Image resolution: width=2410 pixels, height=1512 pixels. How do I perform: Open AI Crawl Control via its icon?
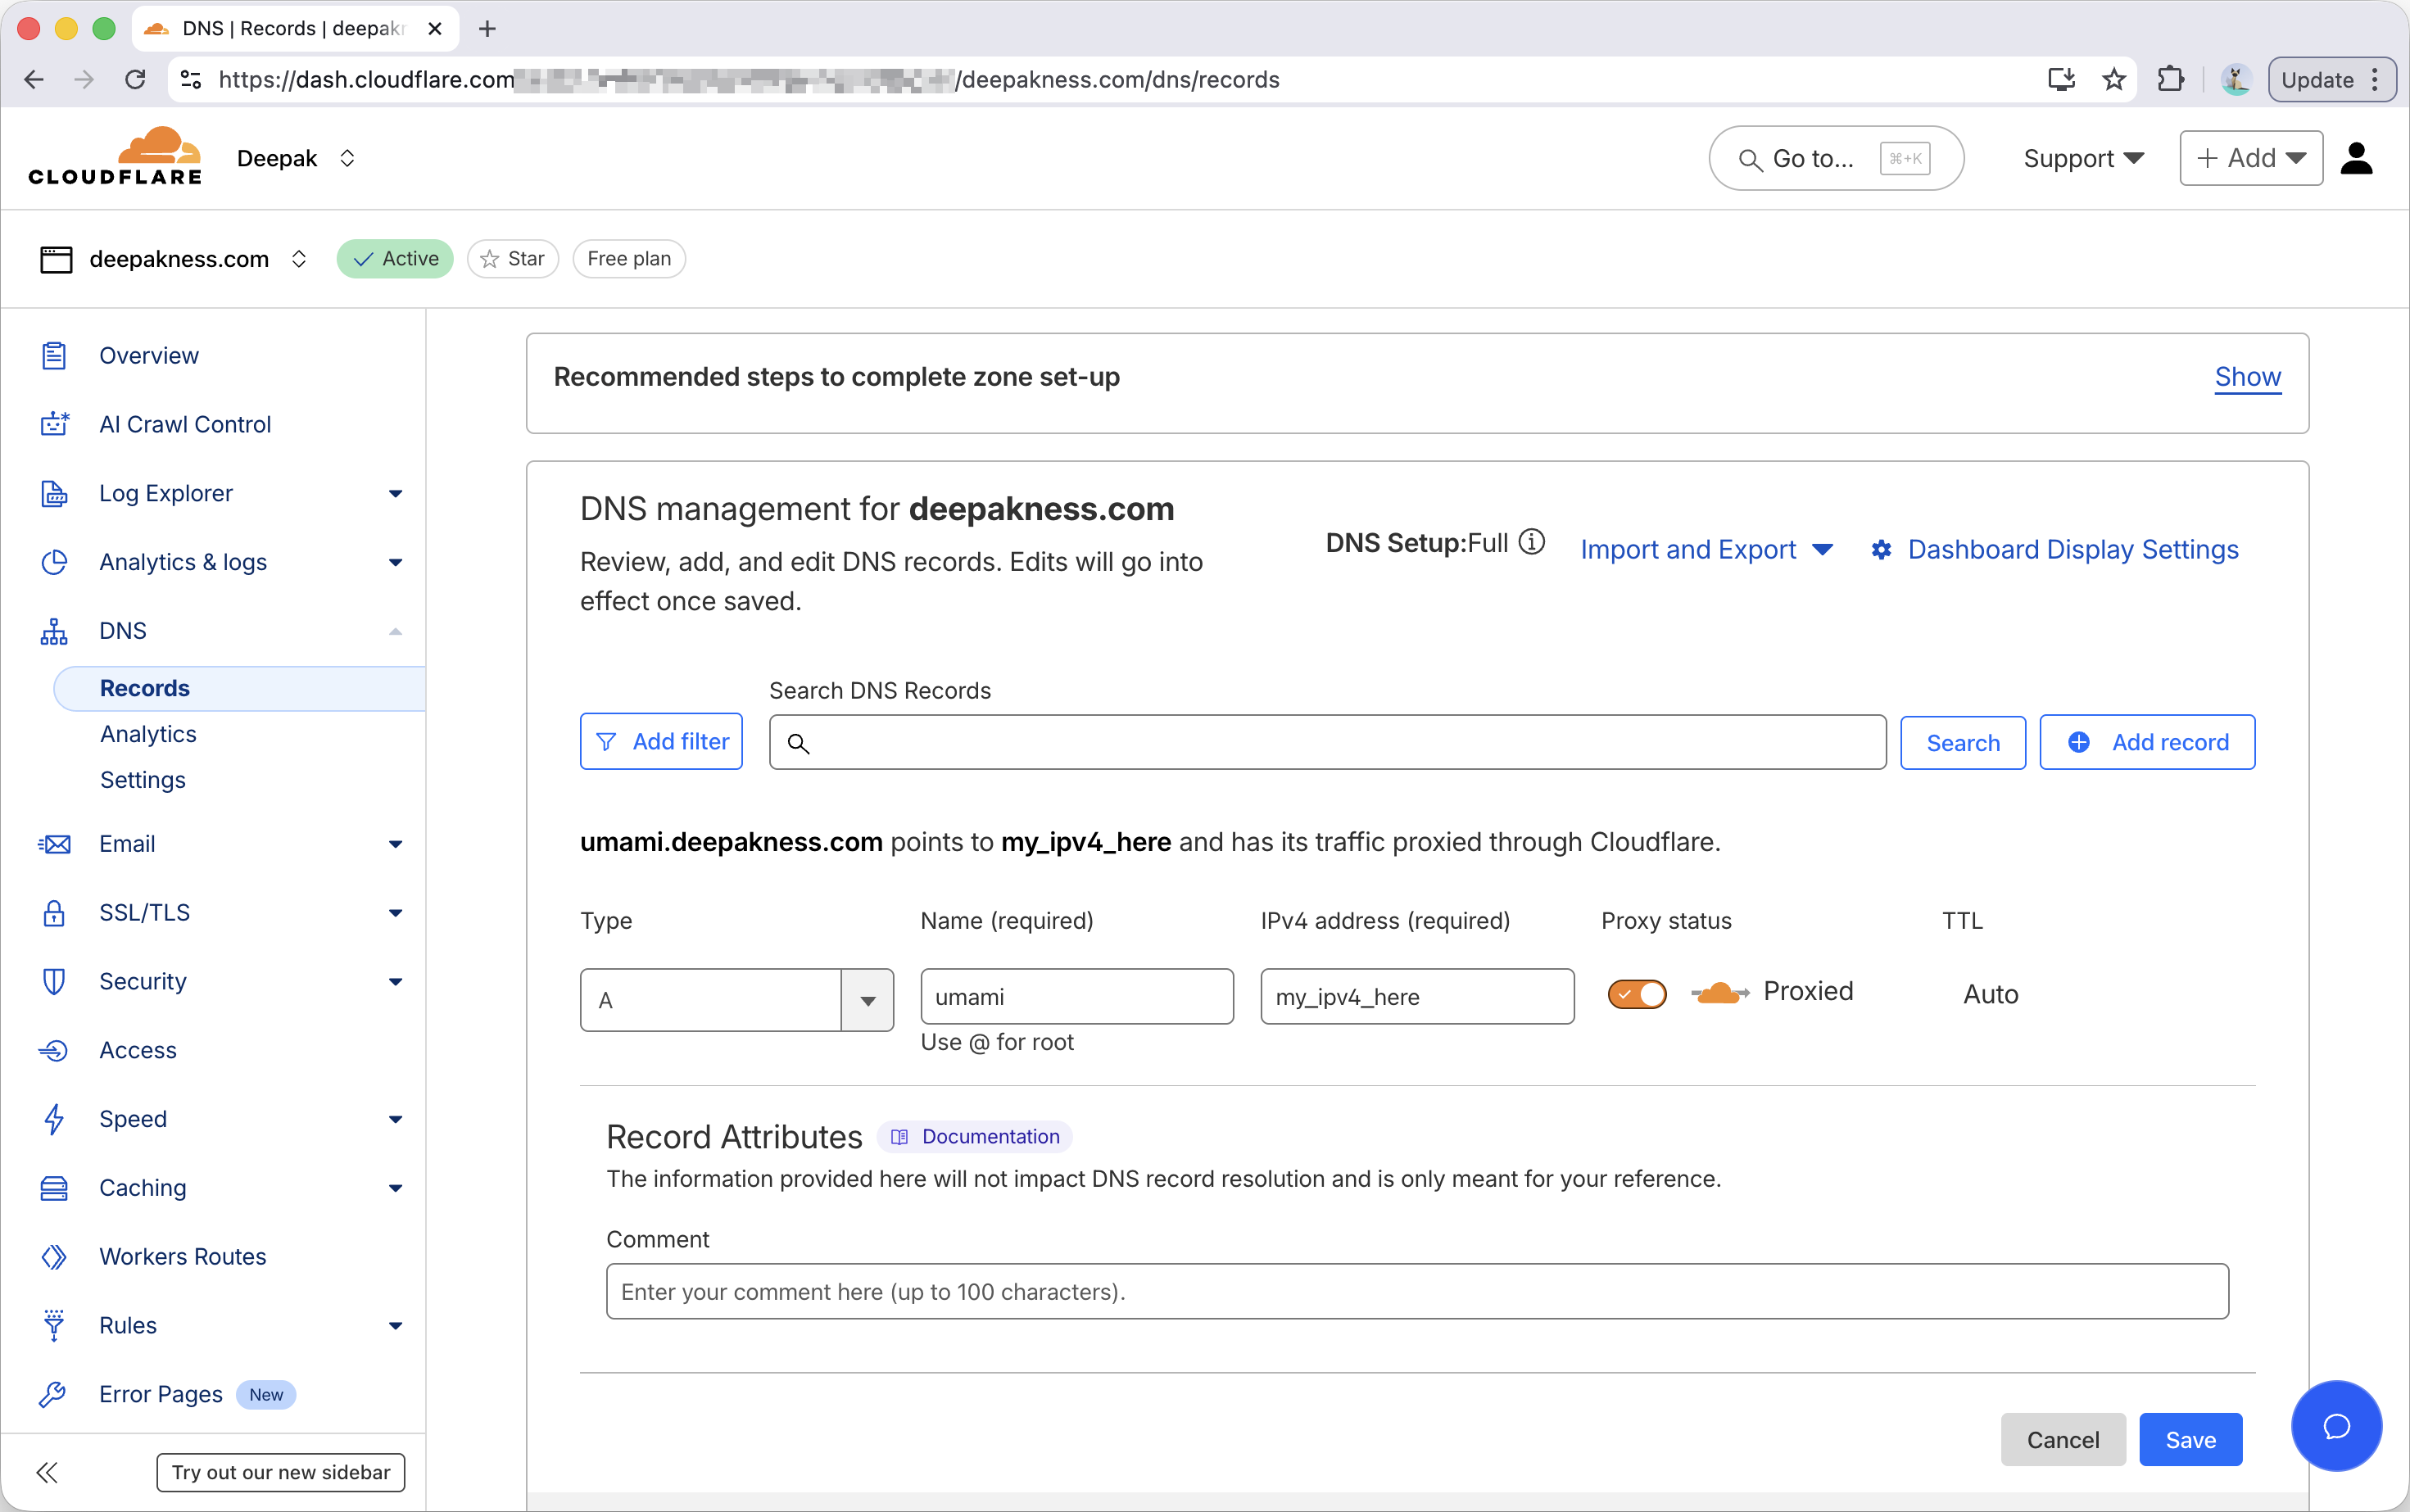[x=53, y=423]
